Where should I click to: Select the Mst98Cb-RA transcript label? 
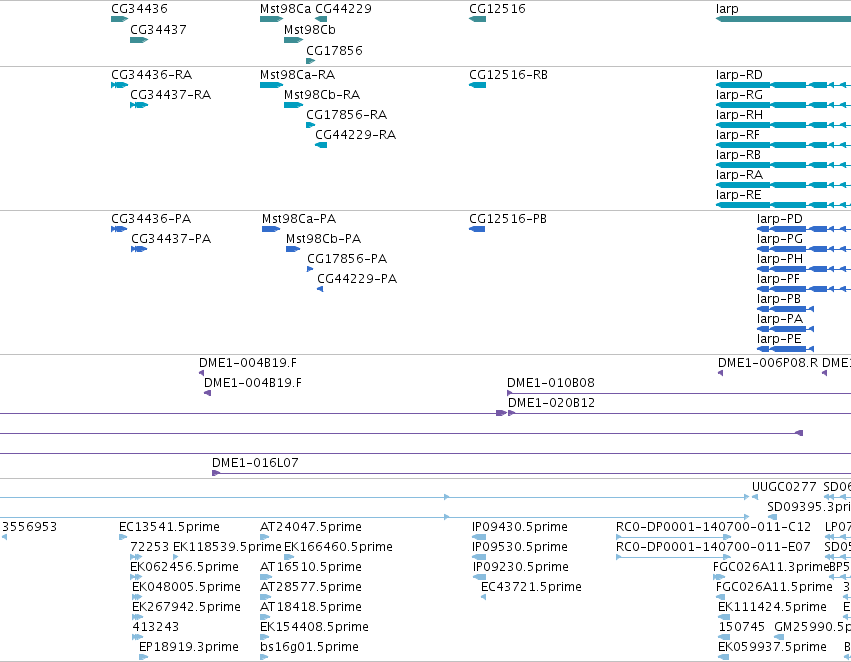(x=322, y=95)
